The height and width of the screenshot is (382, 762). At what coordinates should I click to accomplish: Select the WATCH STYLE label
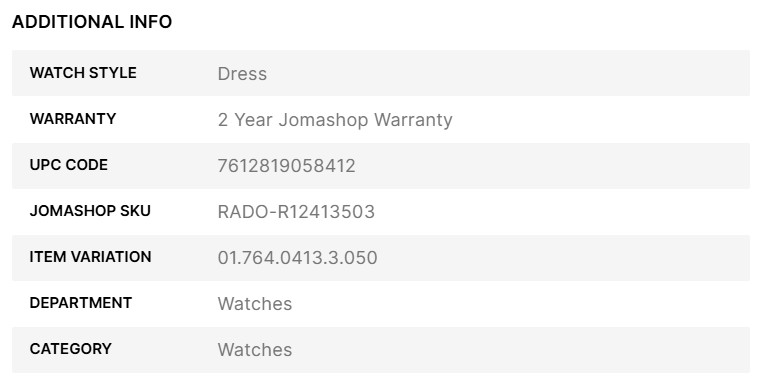83,73
